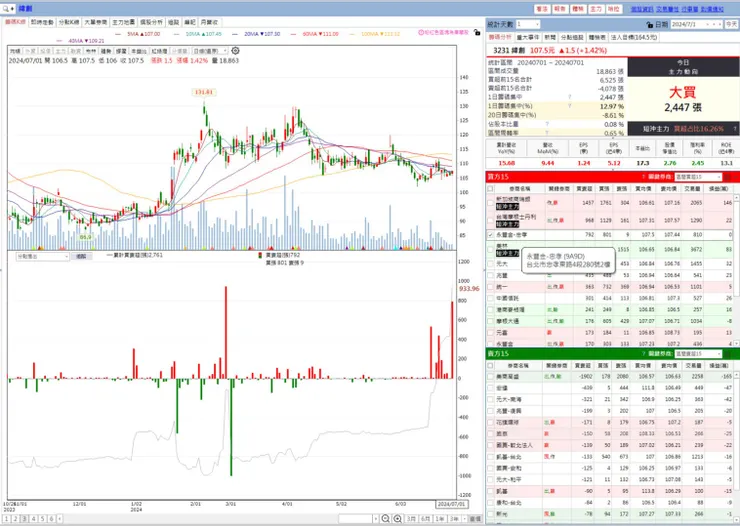The image size is (740, 526).
Task: Click the 分點估股 tab in right panel
Action: tap(572, 37)
